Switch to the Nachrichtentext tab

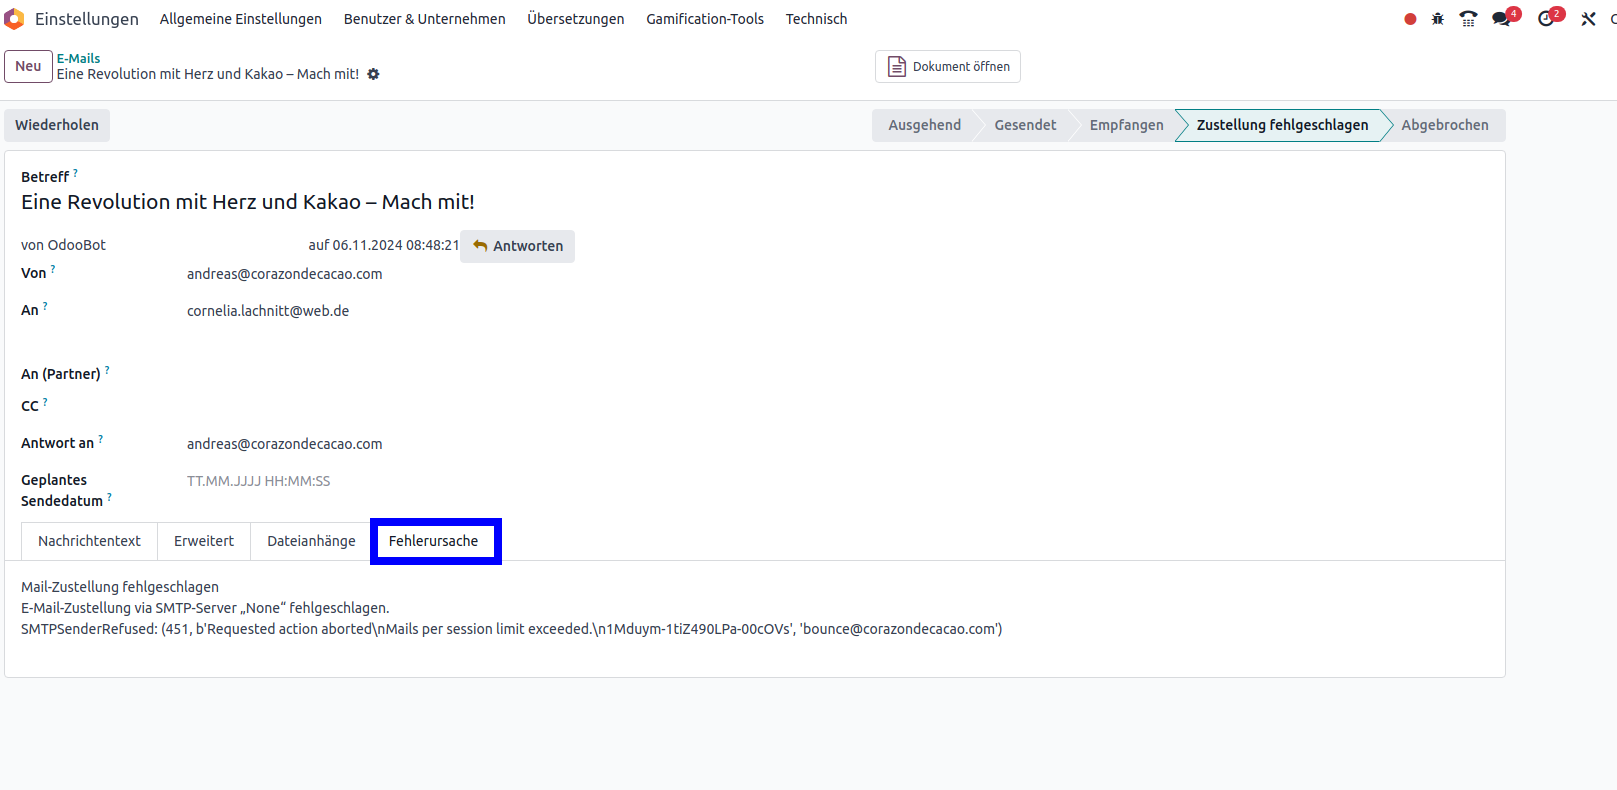coord(89,541)
